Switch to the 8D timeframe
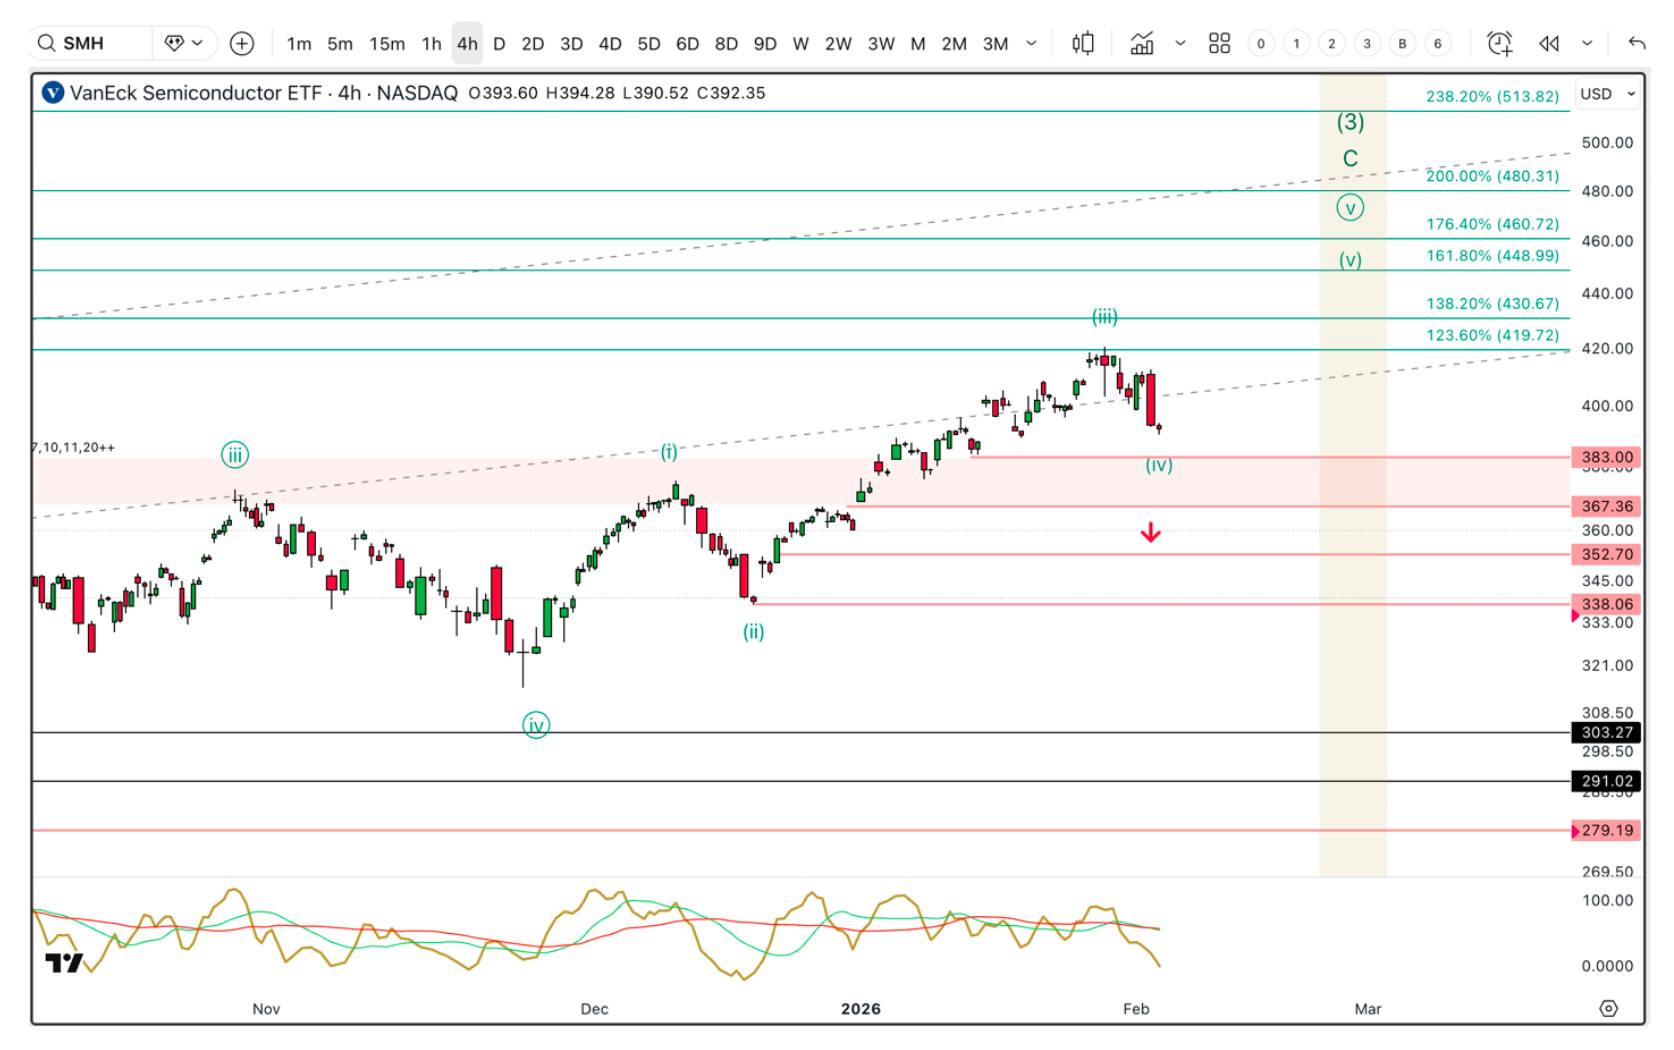Viewport: 1674px width, 1050px height. click(x=726, y=43)
